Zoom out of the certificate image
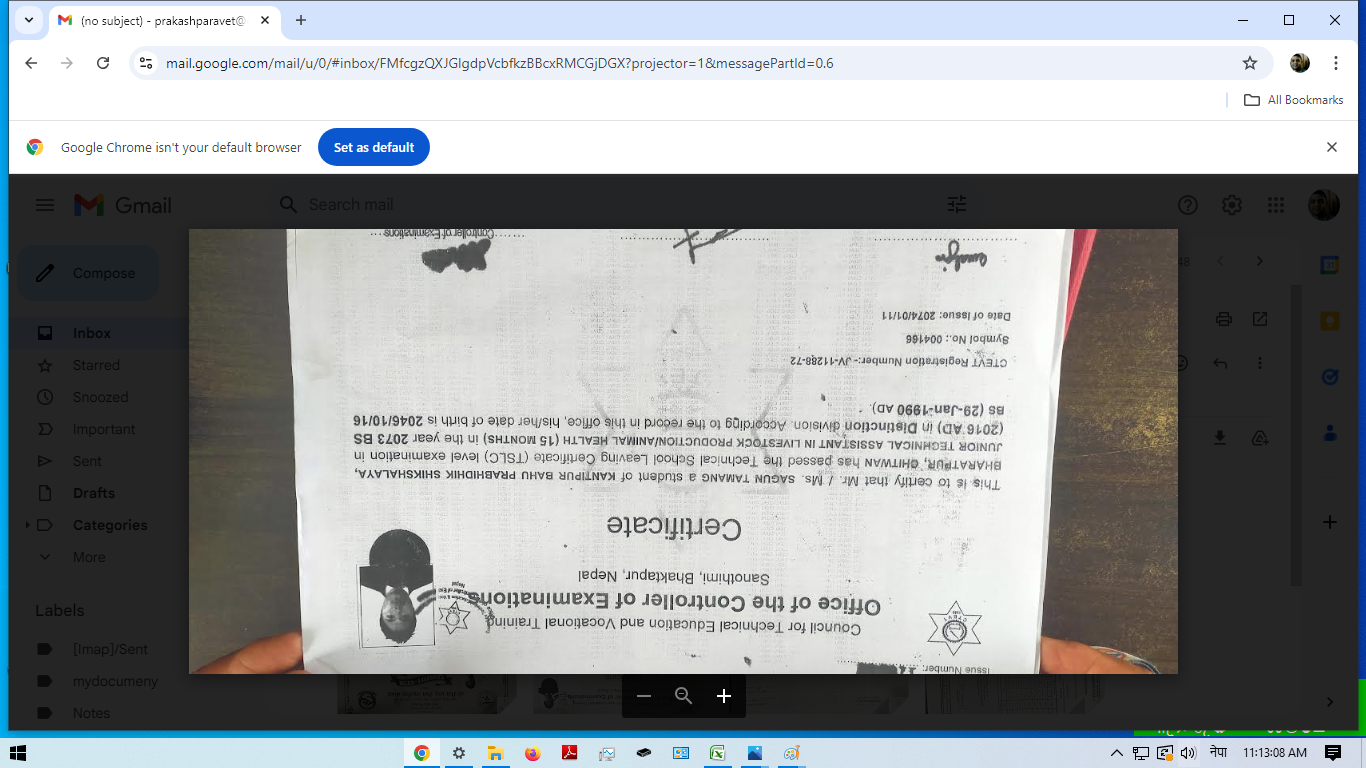The height and width of the screenshot is (768, 1366). [x=644, y=696]
